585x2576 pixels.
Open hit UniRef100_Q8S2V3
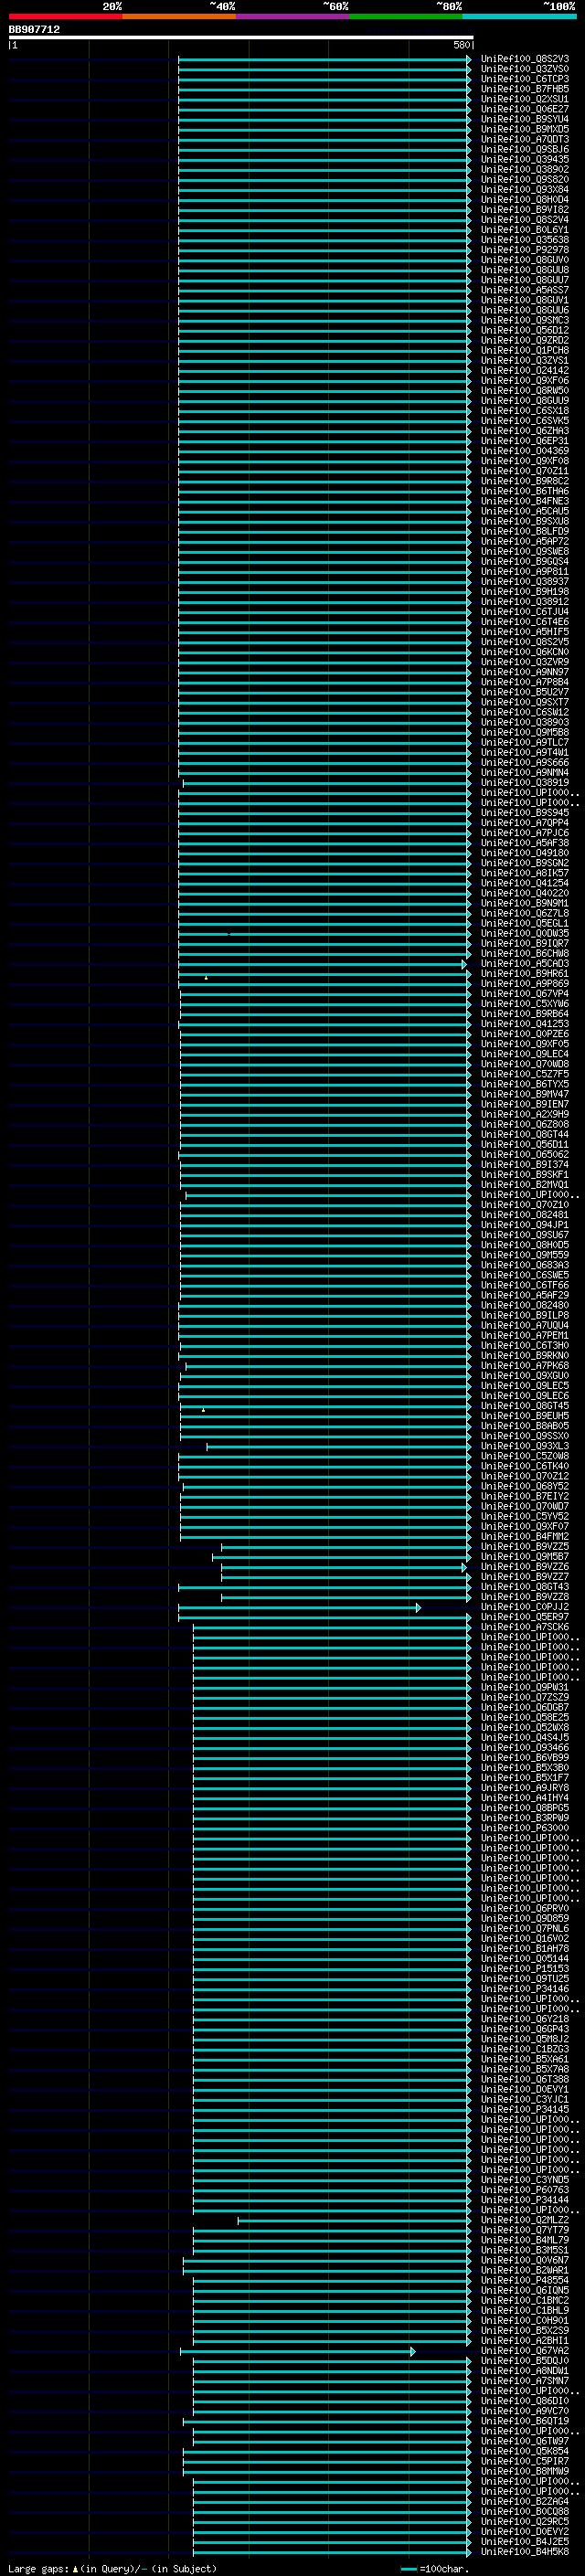point(525,59)
